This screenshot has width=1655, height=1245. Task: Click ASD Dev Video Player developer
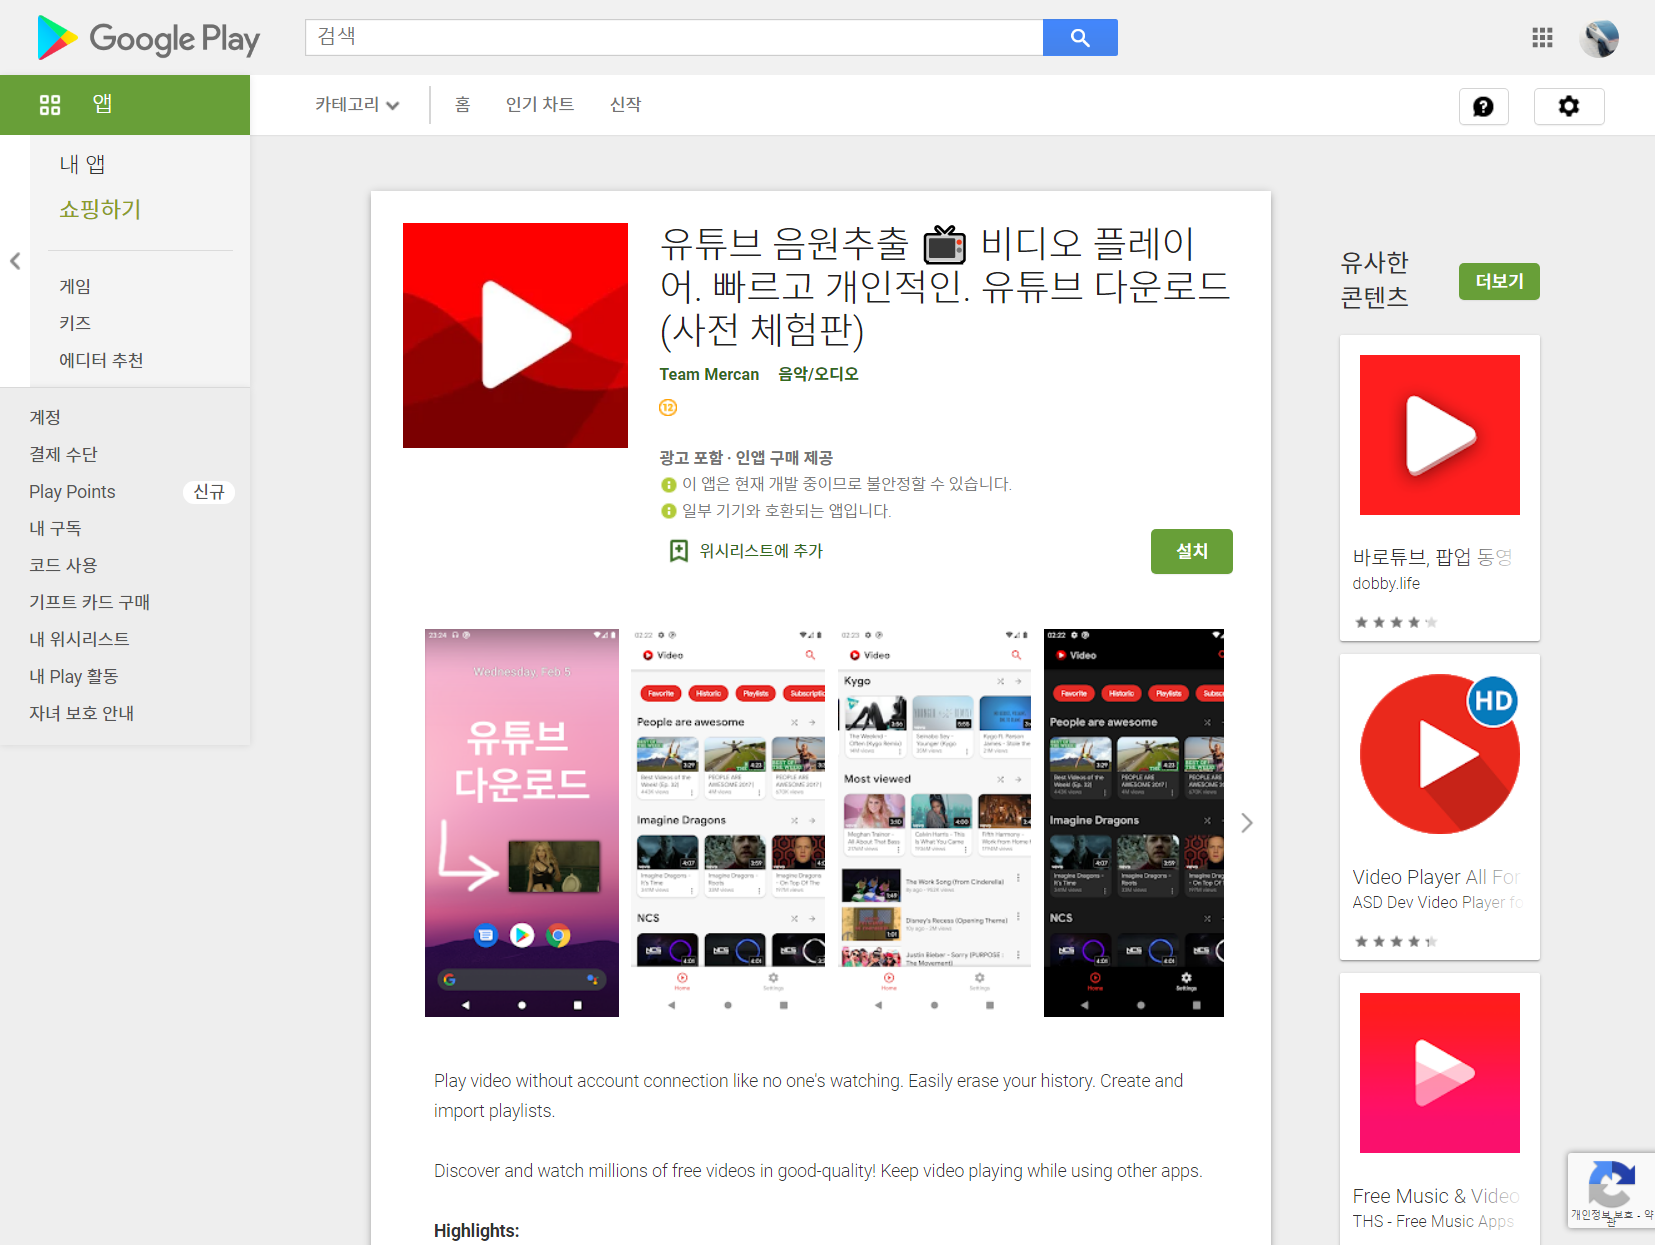(1438, 902)
